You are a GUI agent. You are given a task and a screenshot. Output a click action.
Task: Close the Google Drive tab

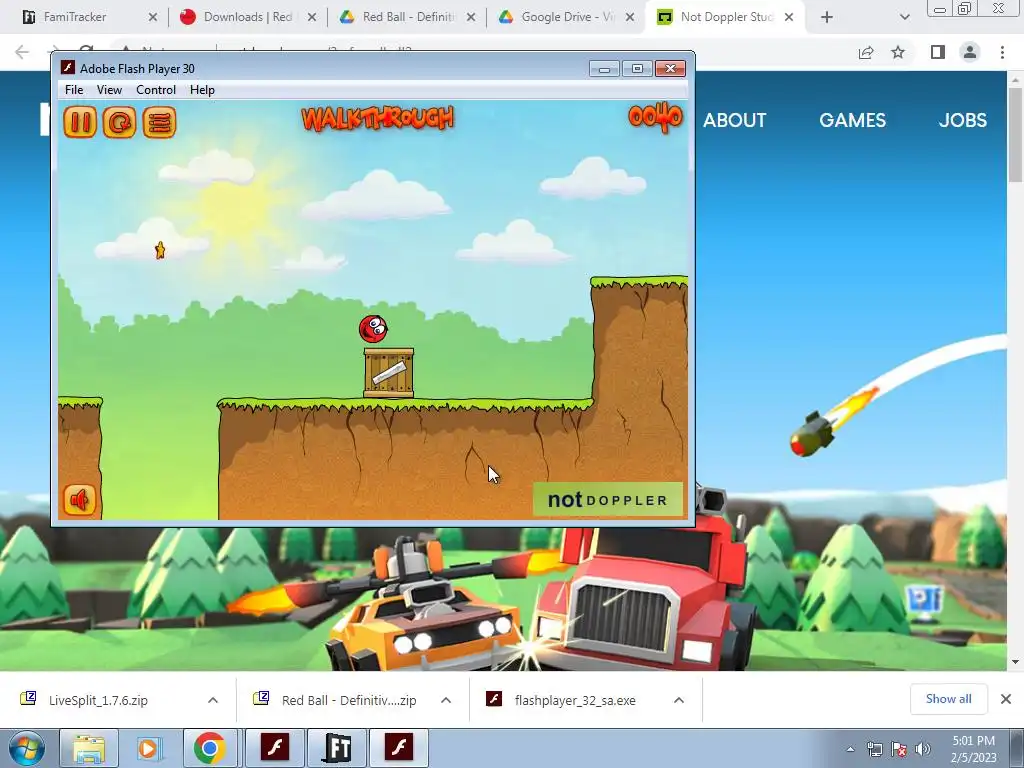(x=630, y=17)
